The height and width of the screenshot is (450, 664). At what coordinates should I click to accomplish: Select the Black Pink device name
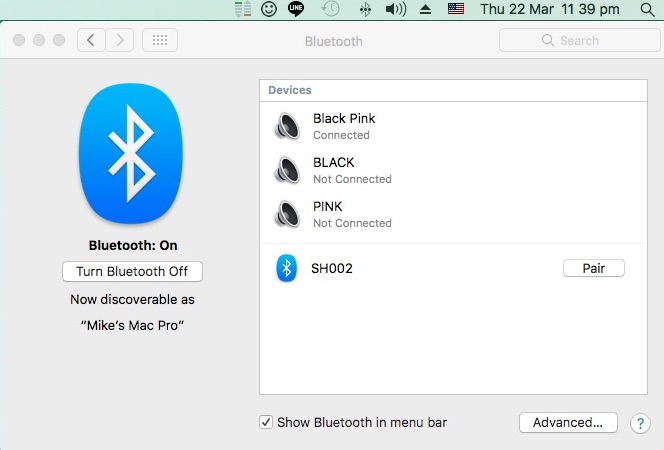344,119
